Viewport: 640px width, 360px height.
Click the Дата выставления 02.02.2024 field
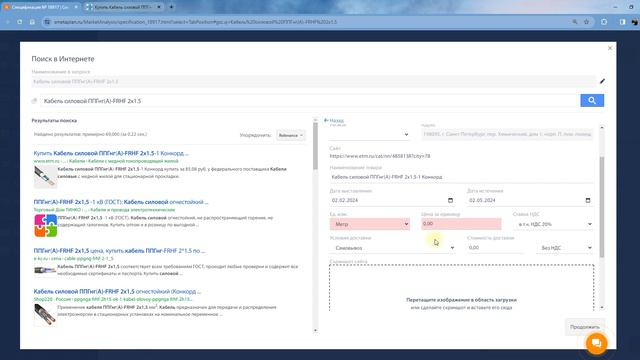coord(392,200)
